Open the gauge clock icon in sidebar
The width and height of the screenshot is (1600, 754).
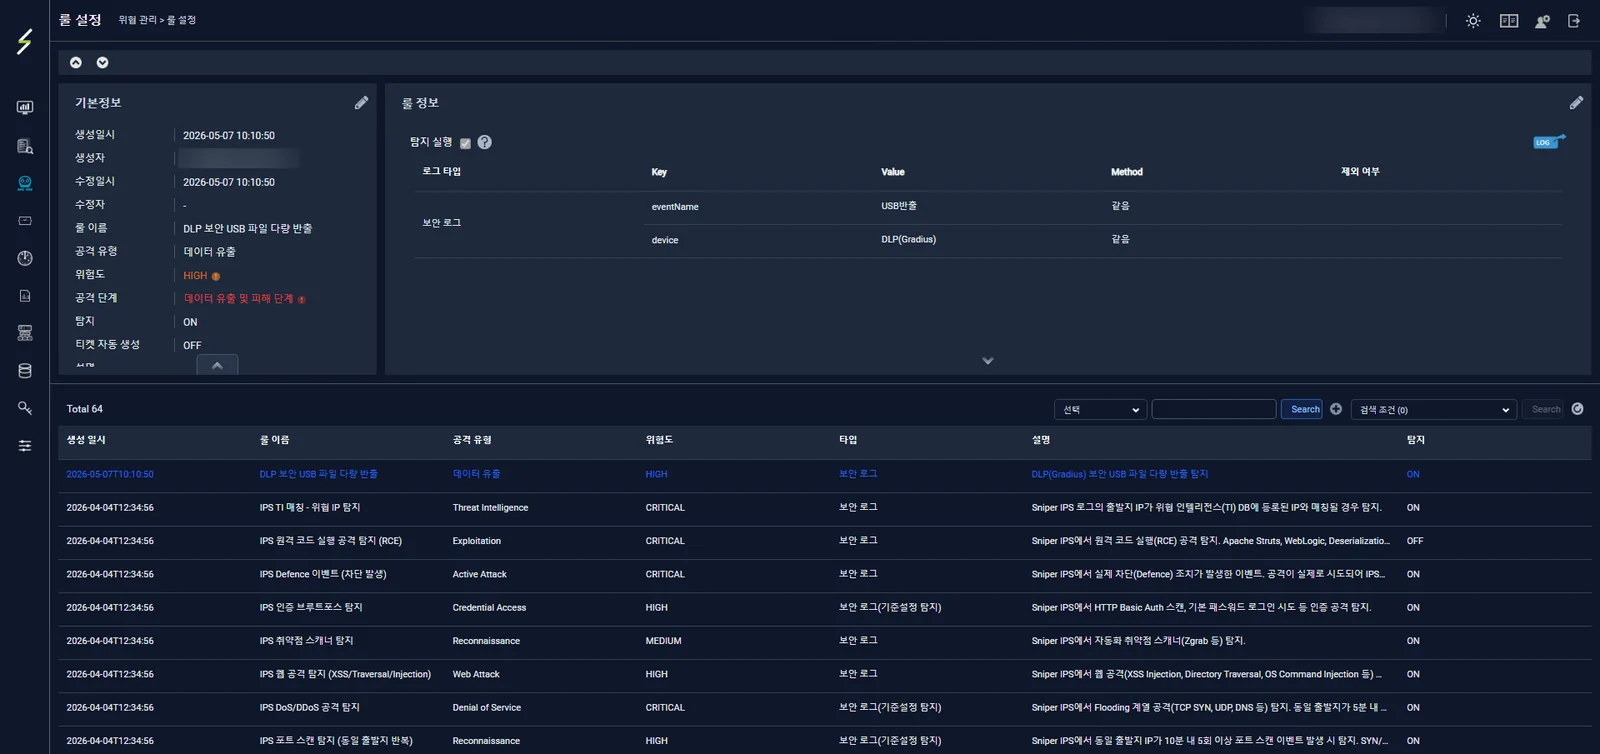tap(25, 258)
